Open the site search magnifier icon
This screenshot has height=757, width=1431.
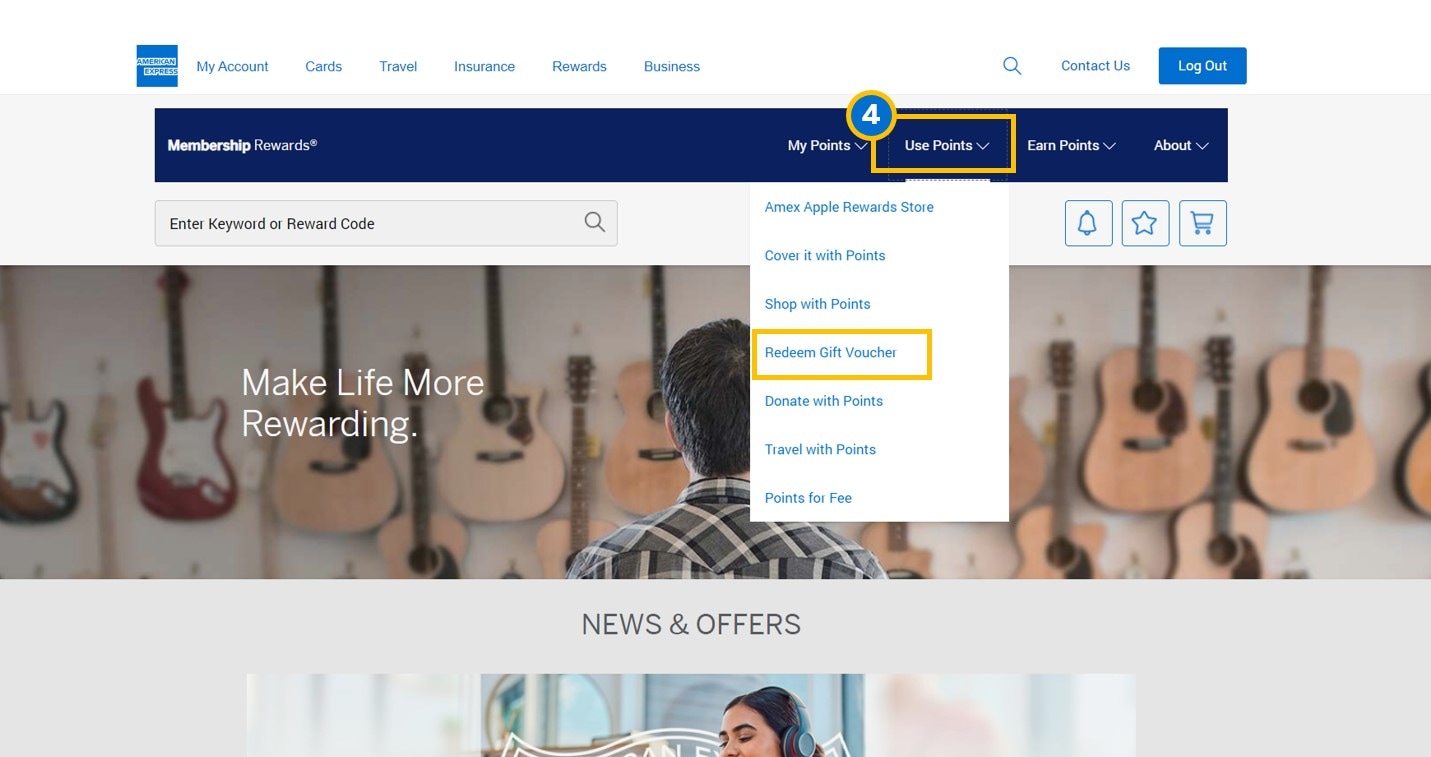click(1012, 66)
